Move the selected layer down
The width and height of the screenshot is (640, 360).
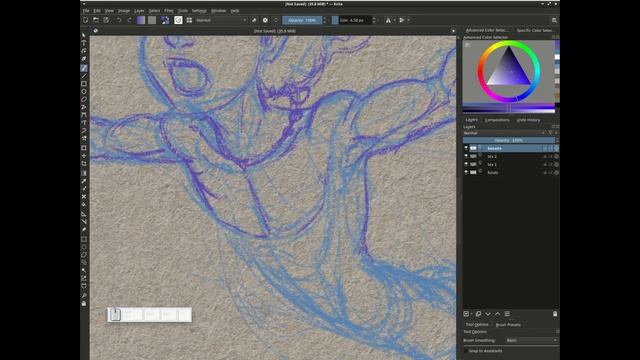pos(488,313)
